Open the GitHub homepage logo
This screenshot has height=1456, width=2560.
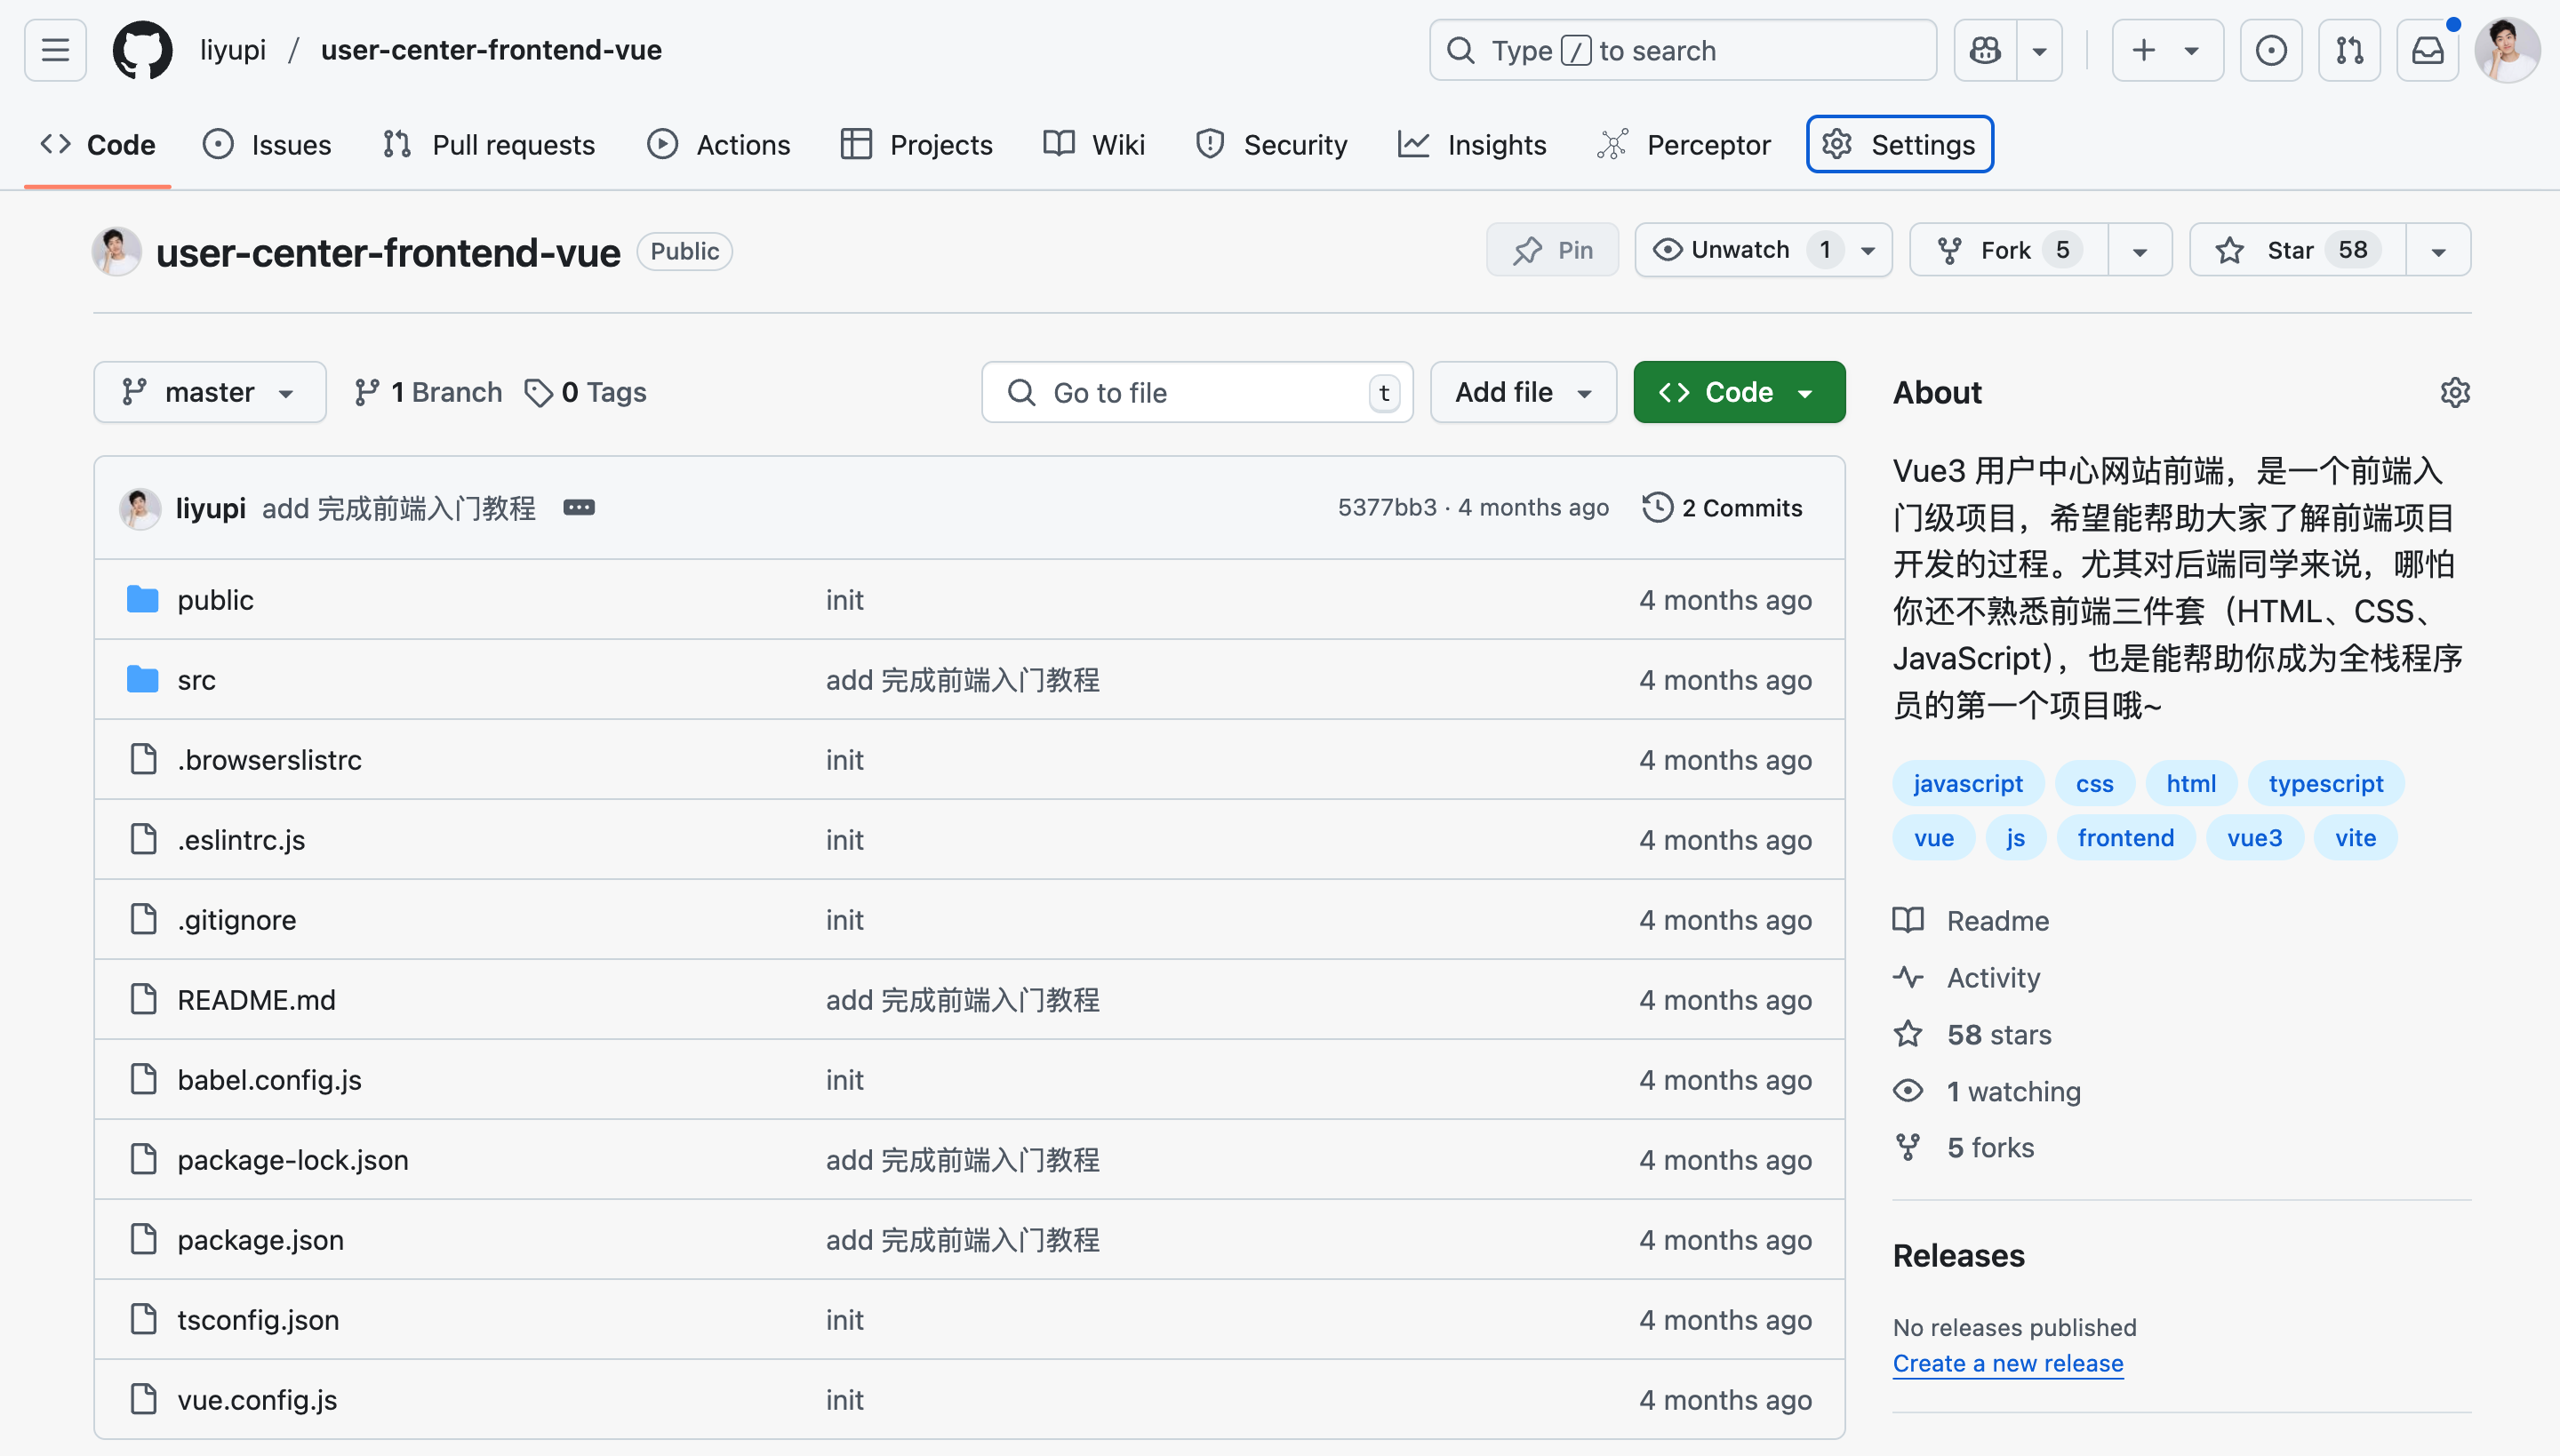pos(142,50)
